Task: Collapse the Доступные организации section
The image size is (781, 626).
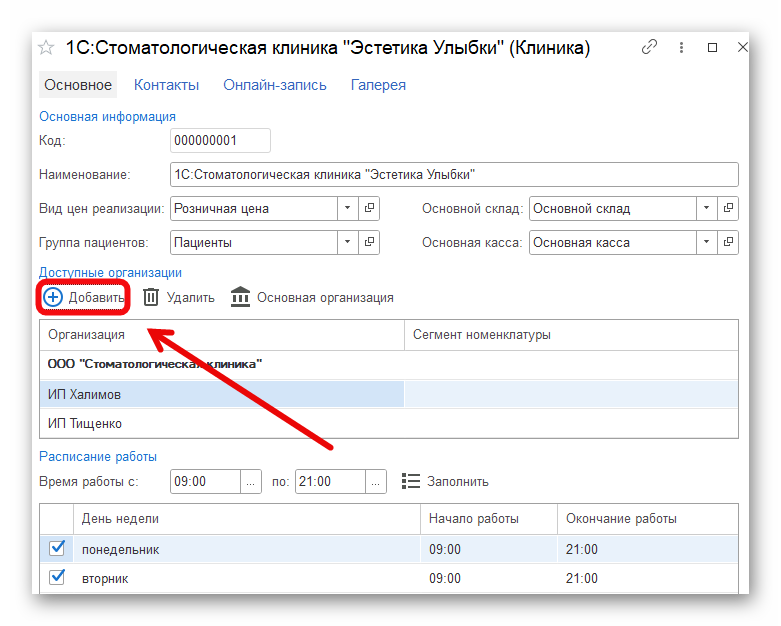Action: coord(111,272)
